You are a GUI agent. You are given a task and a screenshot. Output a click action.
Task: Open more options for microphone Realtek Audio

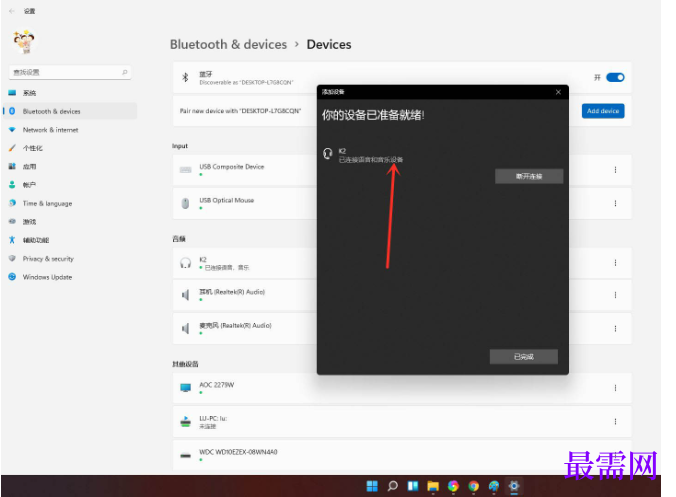(615, 329)
